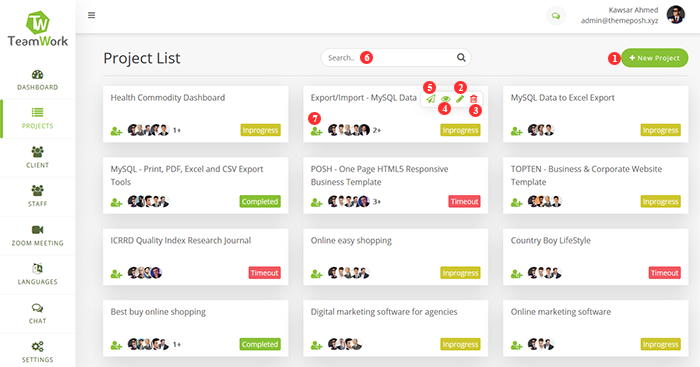Image resolution: width=700 pixels, height=367 pixels.
Task: Click Kawsar Ahmed name in header
Action: pos(633,10)
